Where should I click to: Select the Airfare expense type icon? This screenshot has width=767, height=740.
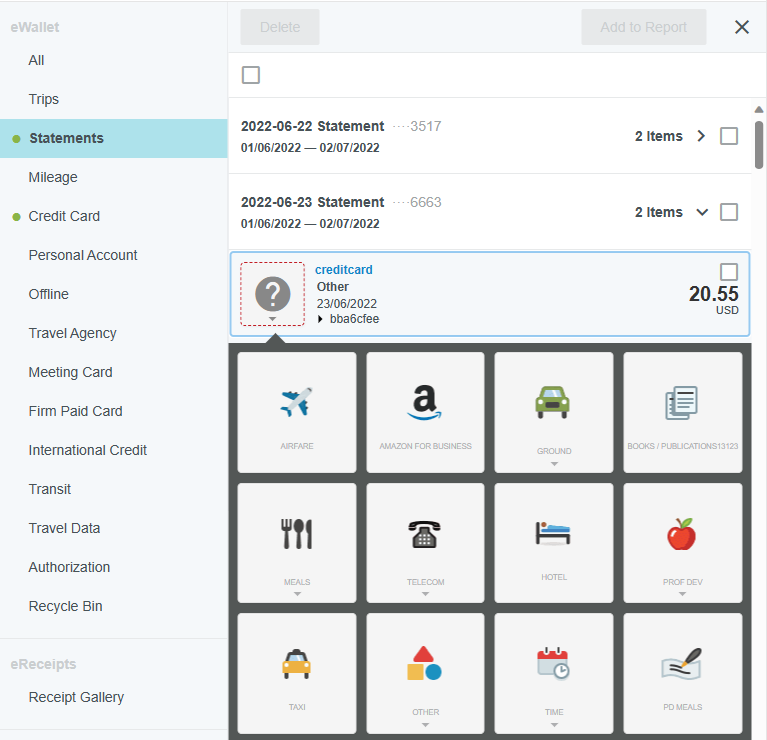pos(297,403)
